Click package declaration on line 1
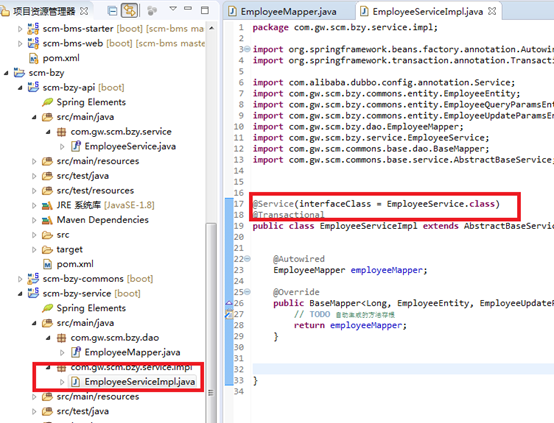The image size is (554, 423). pos(345,27)
